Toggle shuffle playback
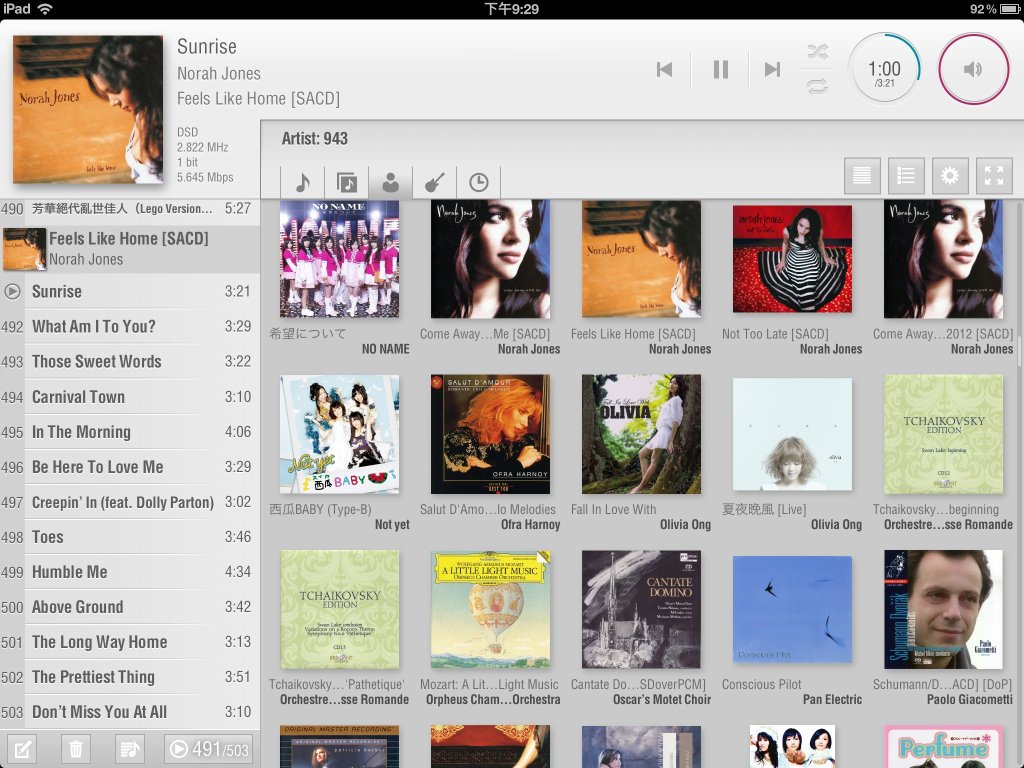Viewport: 1024px width, 768px height. pos(817,52)
